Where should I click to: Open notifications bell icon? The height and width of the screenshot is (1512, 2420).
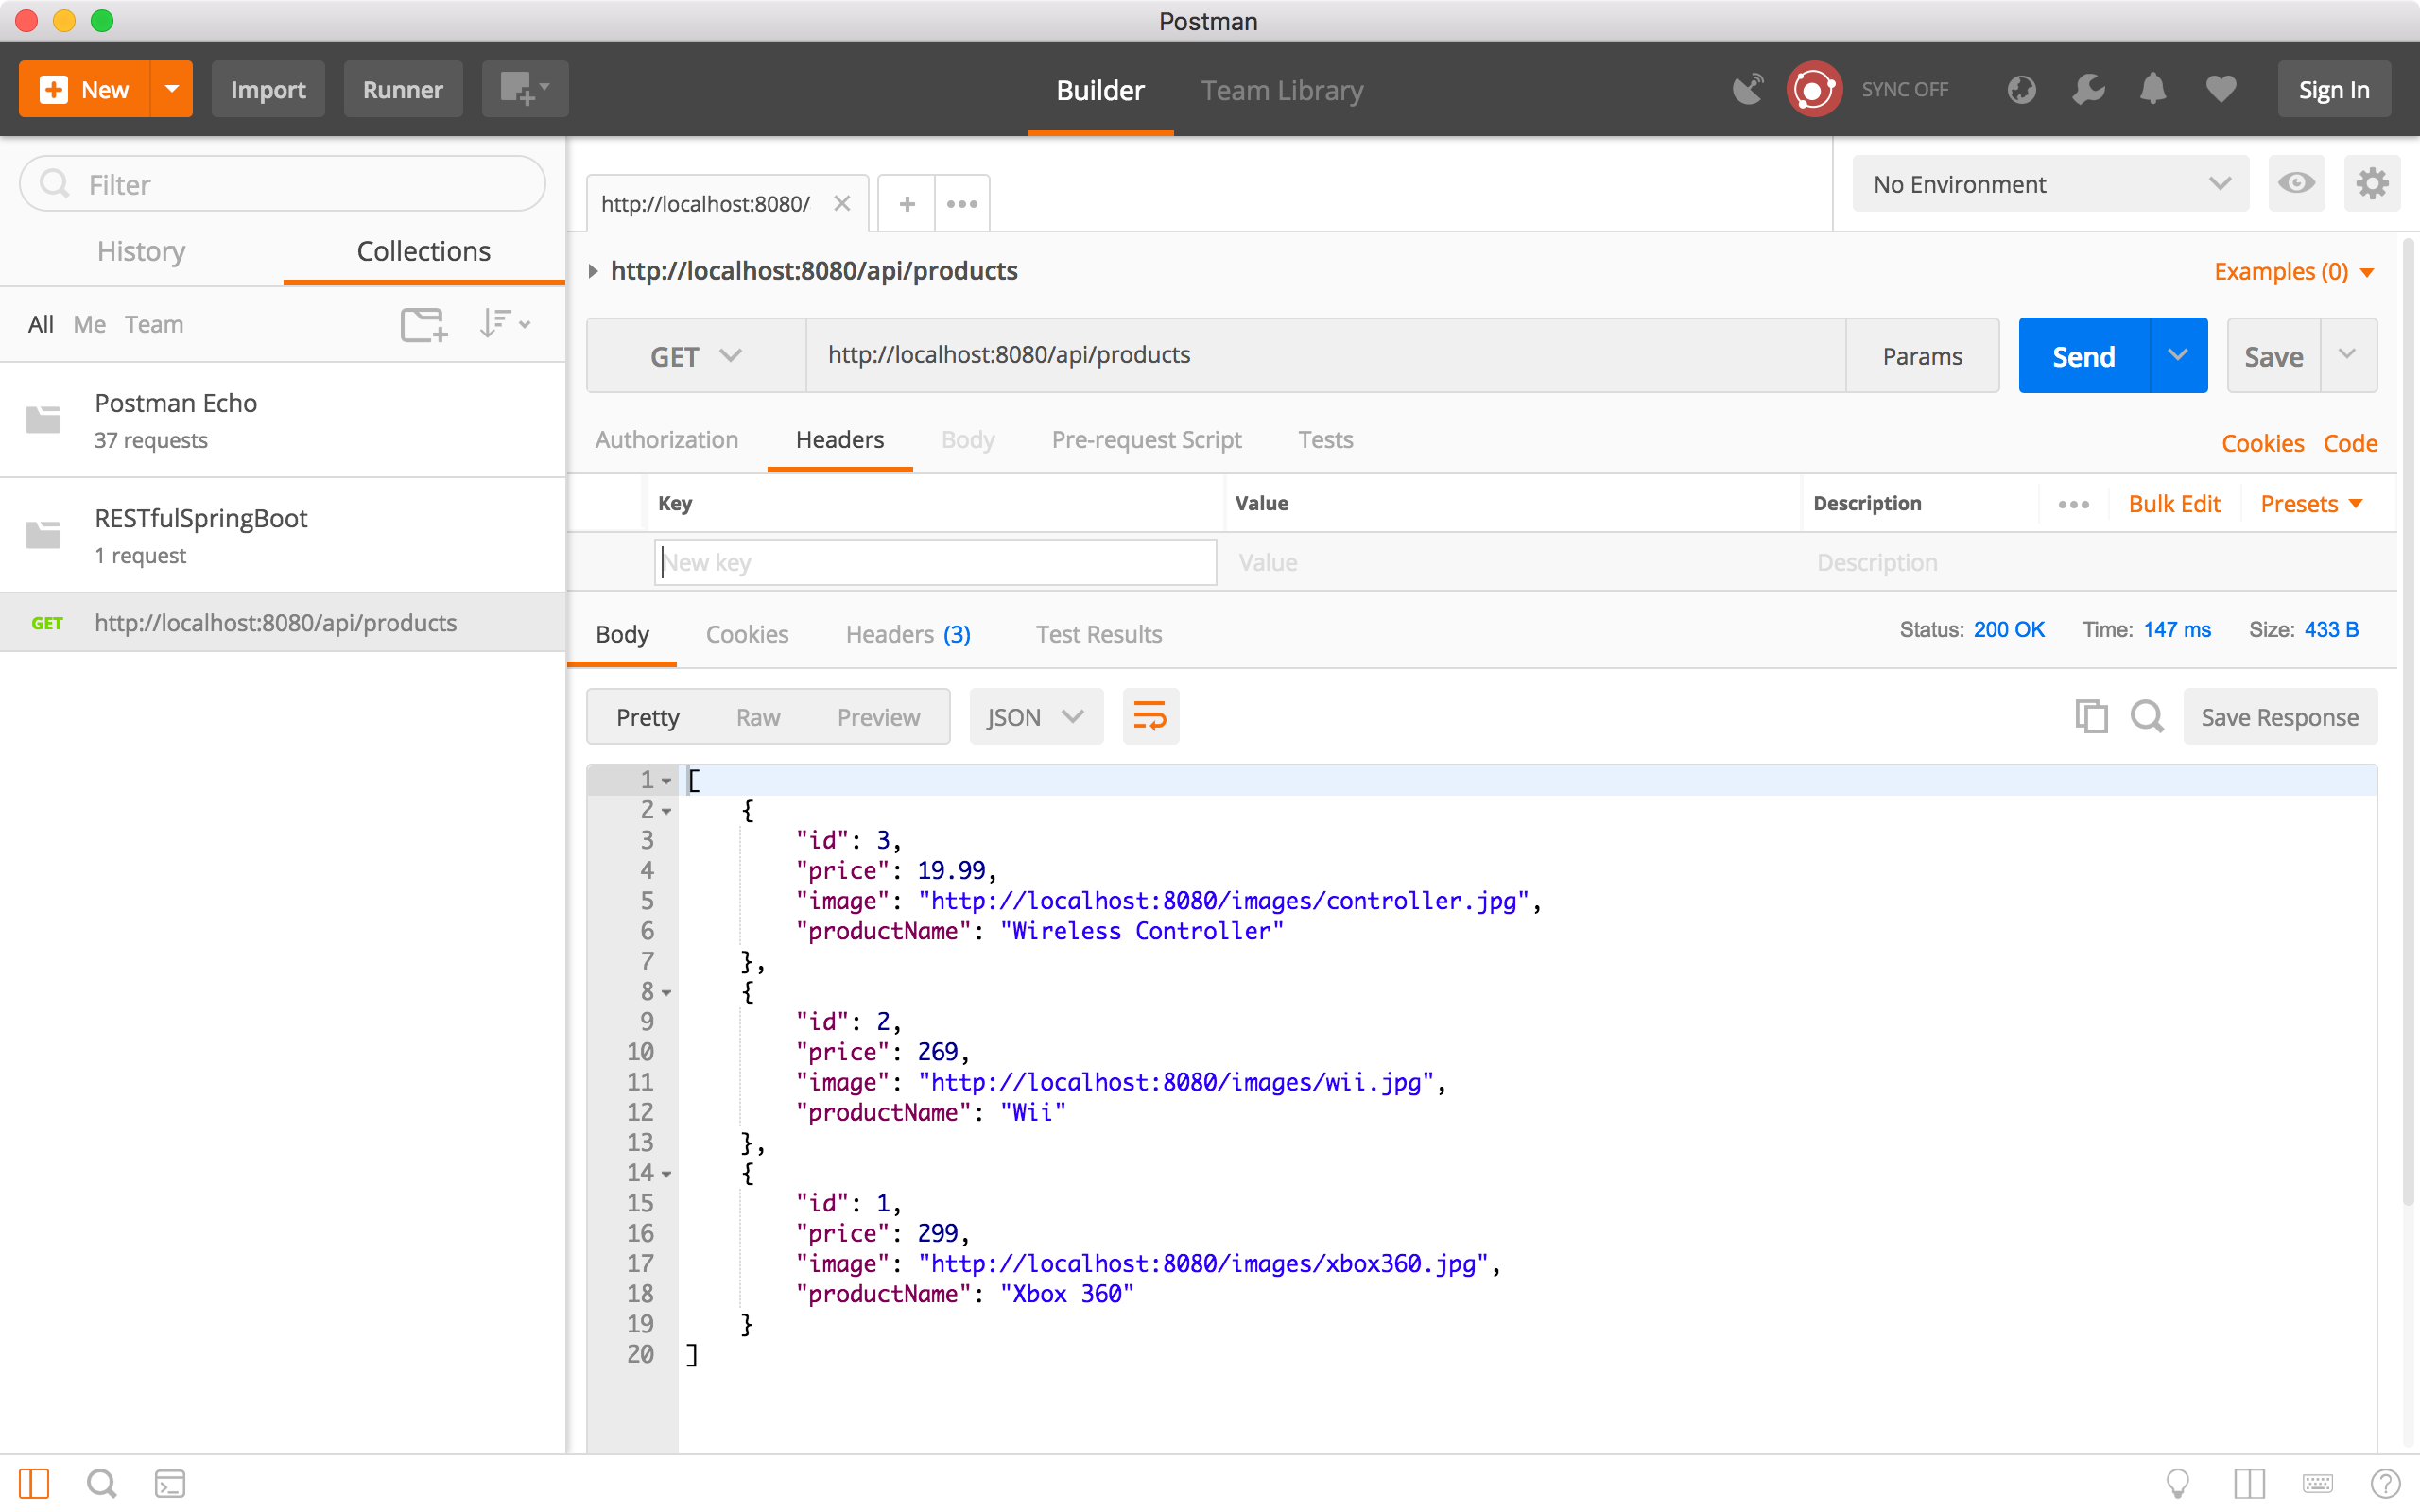click(x=2153, y=89)
